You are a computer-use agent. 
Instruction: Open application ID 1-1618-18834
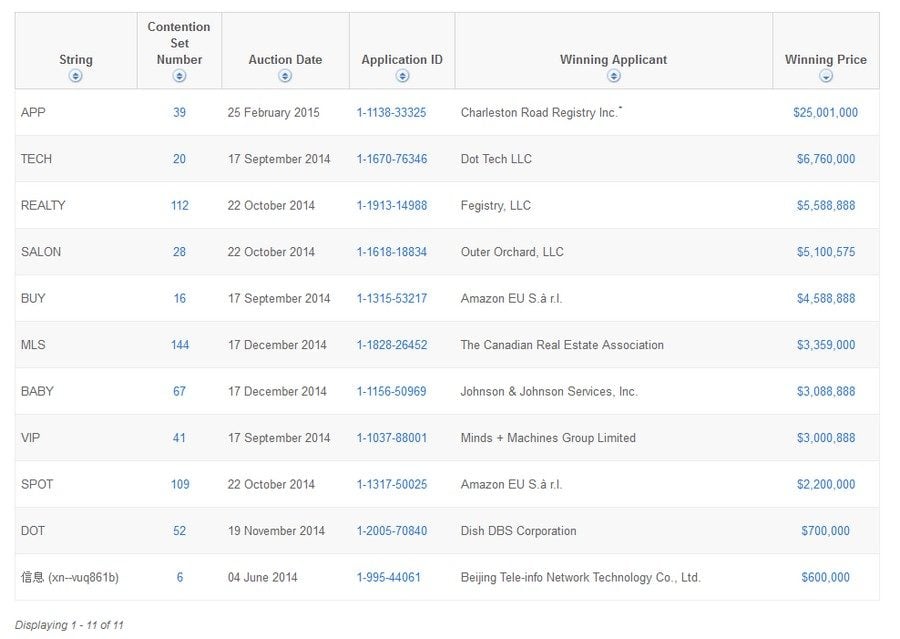pos(391,252)
